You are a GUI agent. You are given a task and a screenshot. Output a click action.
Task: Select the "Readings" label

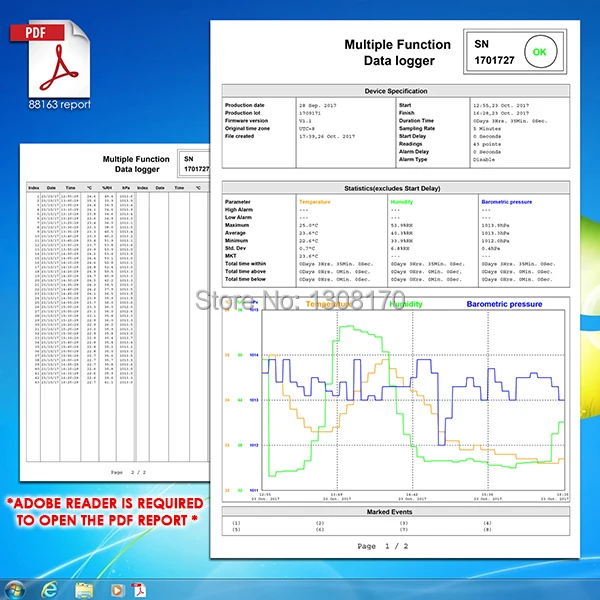[x=410, y=144]
